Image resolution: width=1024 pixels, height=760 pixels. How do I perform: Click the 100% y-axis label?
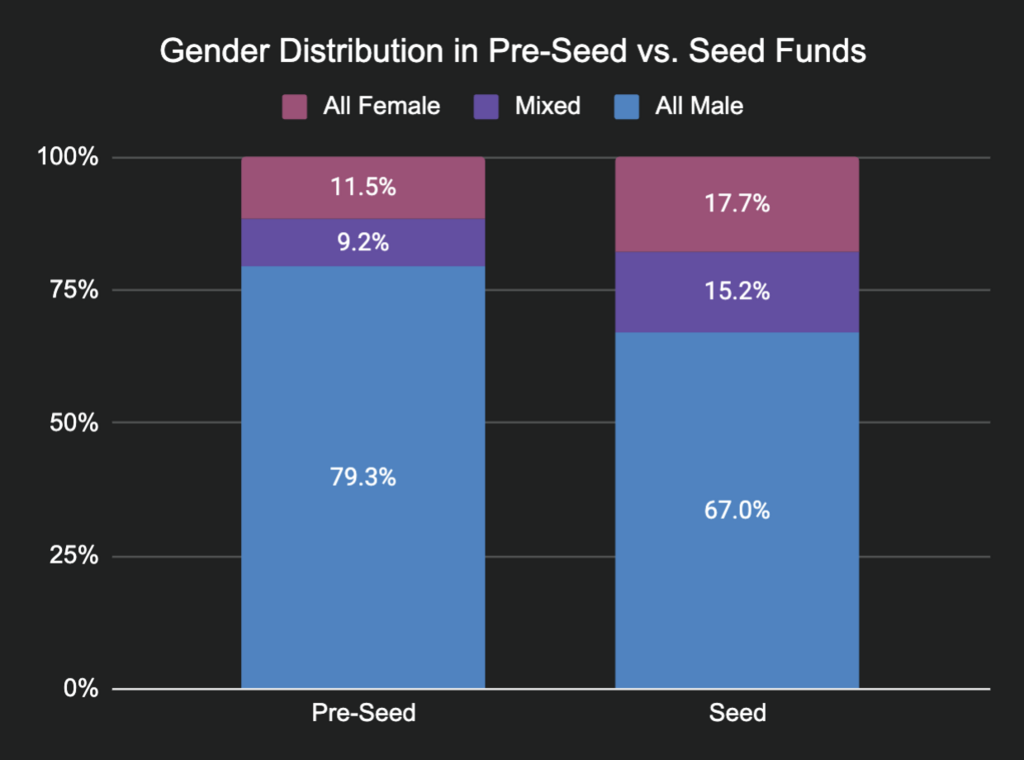69,158
